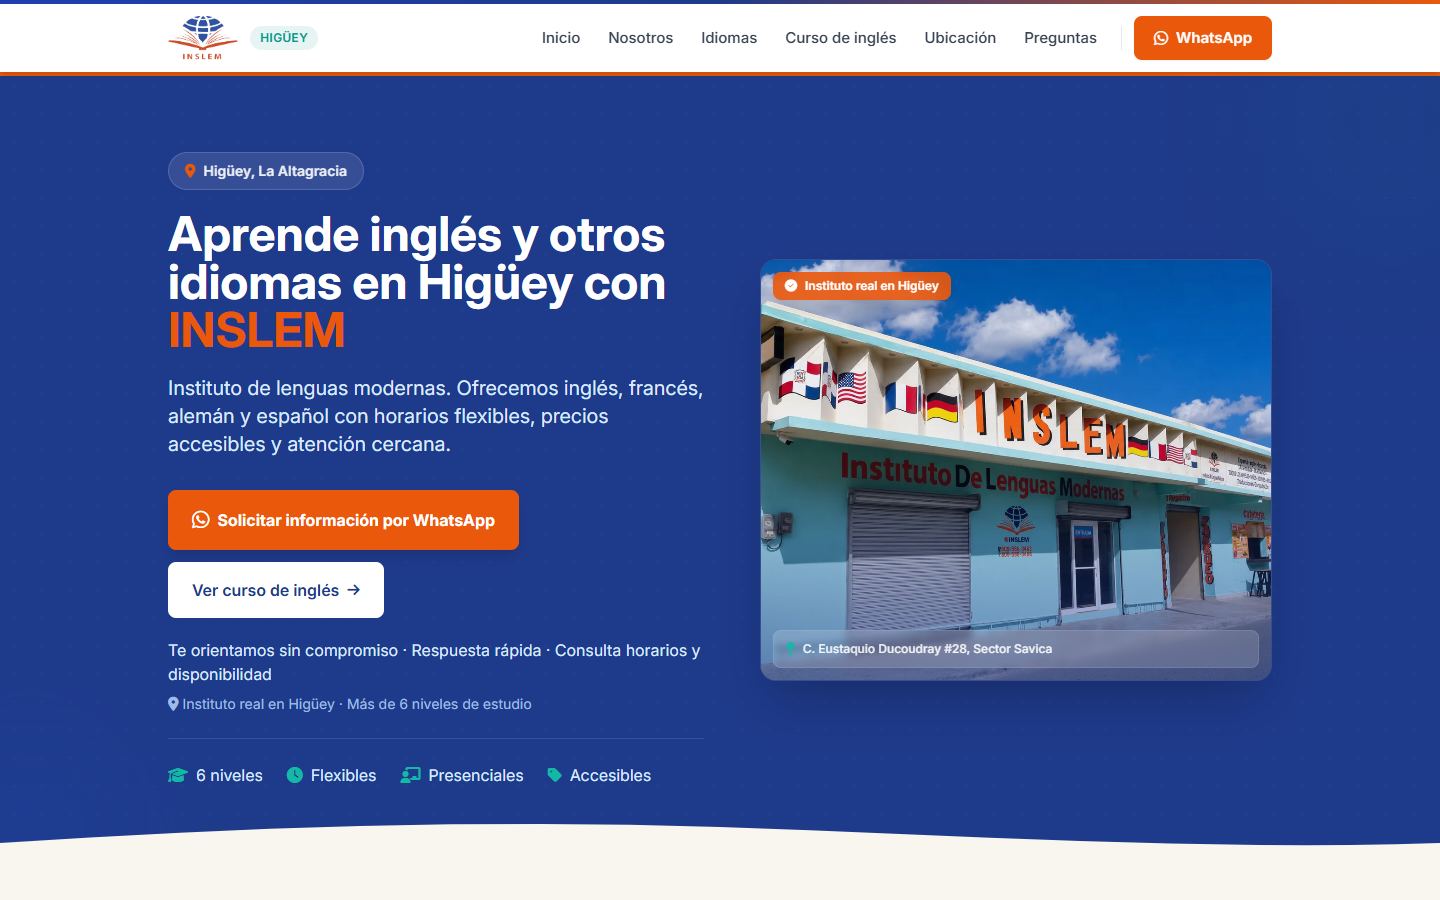The height and width of the screenshot is (900, 1440).
Task: Click orange INSLEM word in headline
Action: (257, 330)
